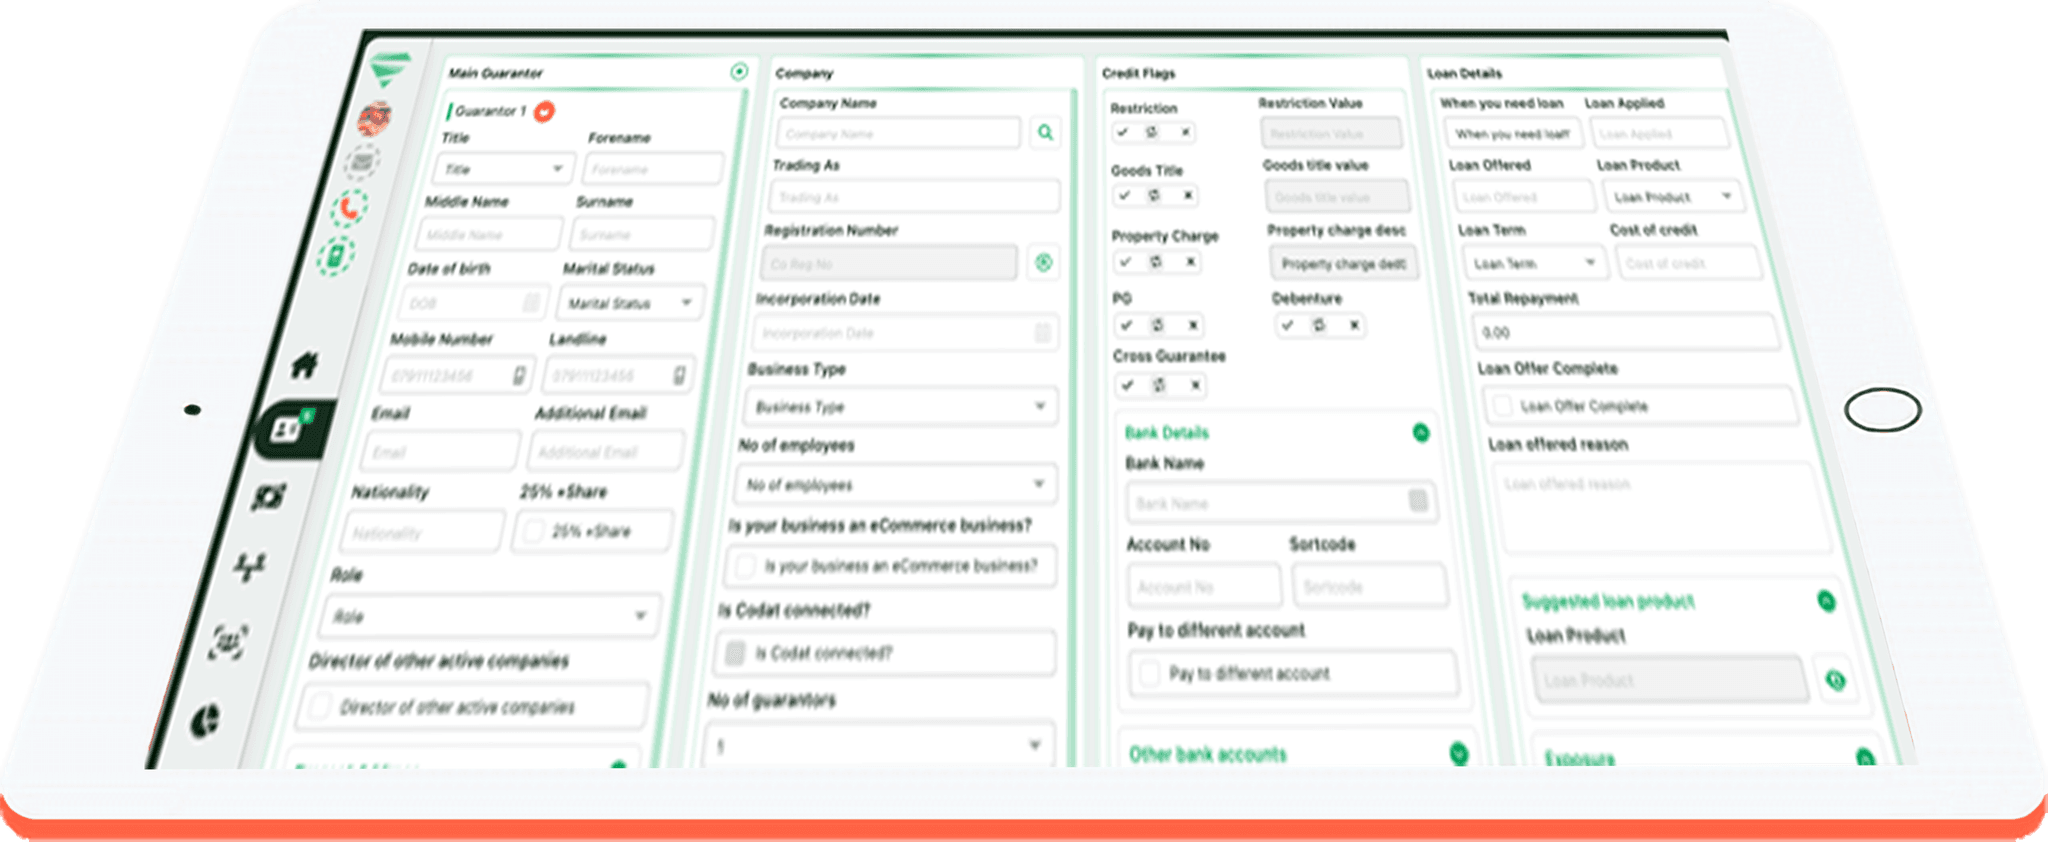
Task: Open the Marital Status dropdown
Action: coord(630,303)
